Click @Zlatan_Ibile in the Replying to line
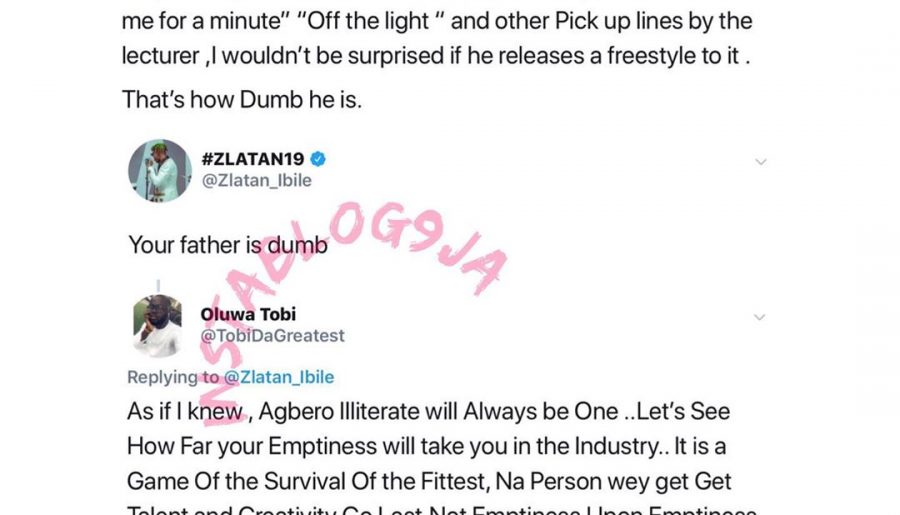Image resolution: width=900 pixels, height=515 pixels. [x=279, y=377]
